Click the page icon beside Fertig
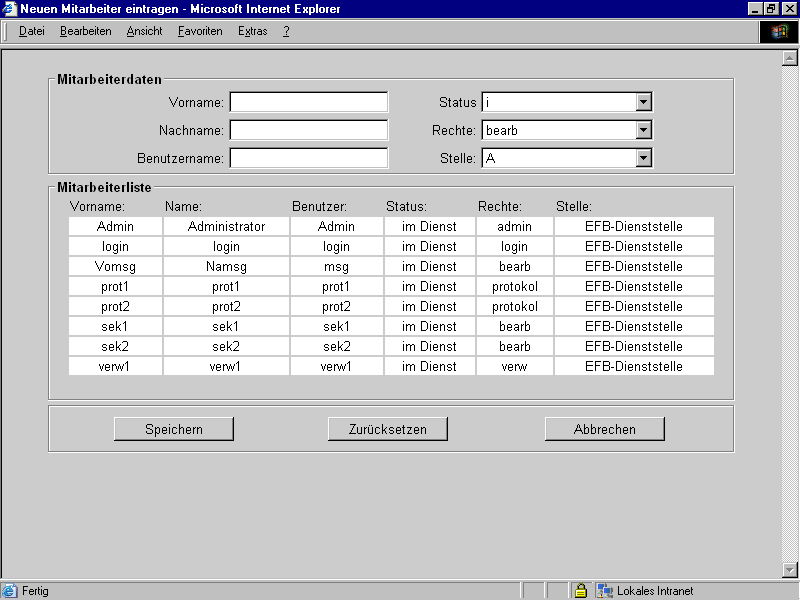This screenshot has width=800, height=600. (x=10, y=591)
